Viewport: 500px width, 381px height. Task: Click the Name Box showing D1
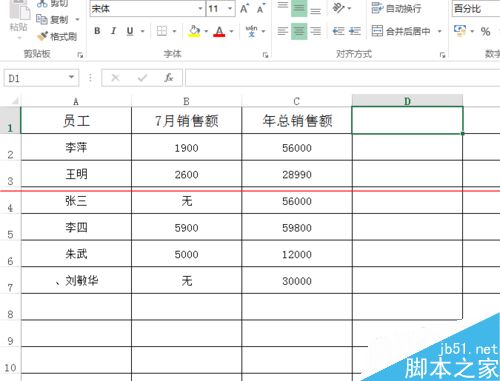[35, 78]
